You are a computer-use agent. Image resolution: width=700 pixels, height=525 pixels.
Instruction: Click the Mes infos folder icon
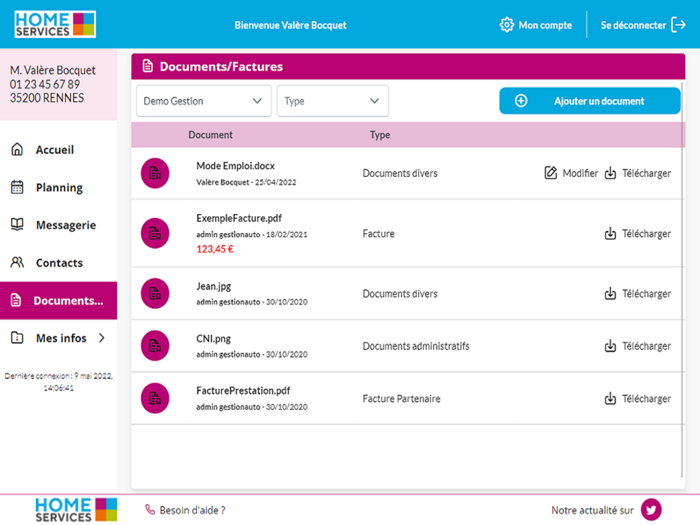(17, 338)
